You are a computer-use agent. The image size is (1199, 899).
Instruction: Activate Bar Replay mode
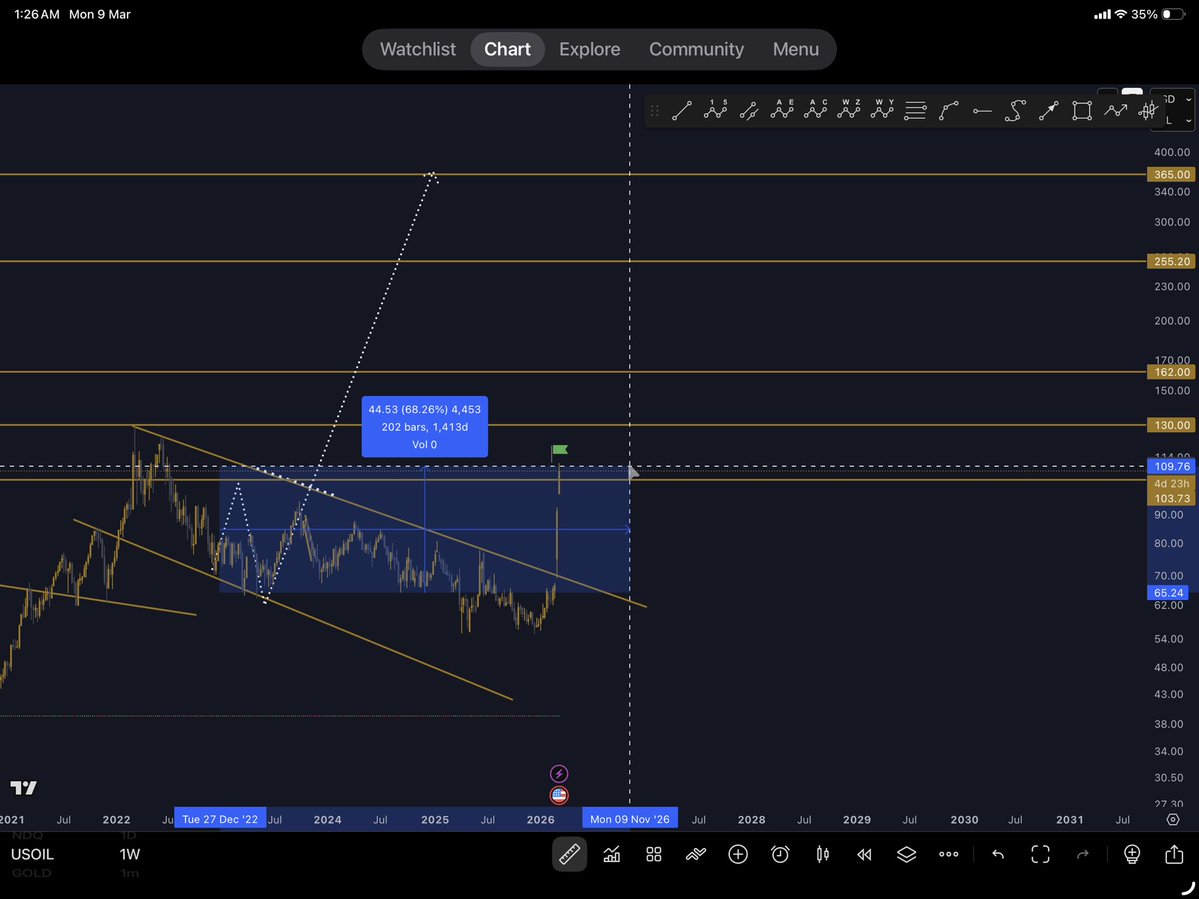[x=864, y=854]
